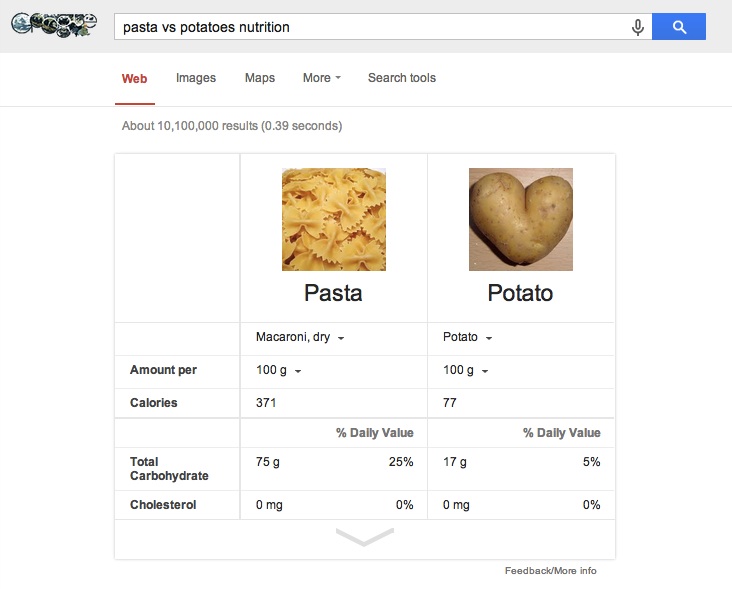
Task: Click the Calories row label
Action: (154, 403)
